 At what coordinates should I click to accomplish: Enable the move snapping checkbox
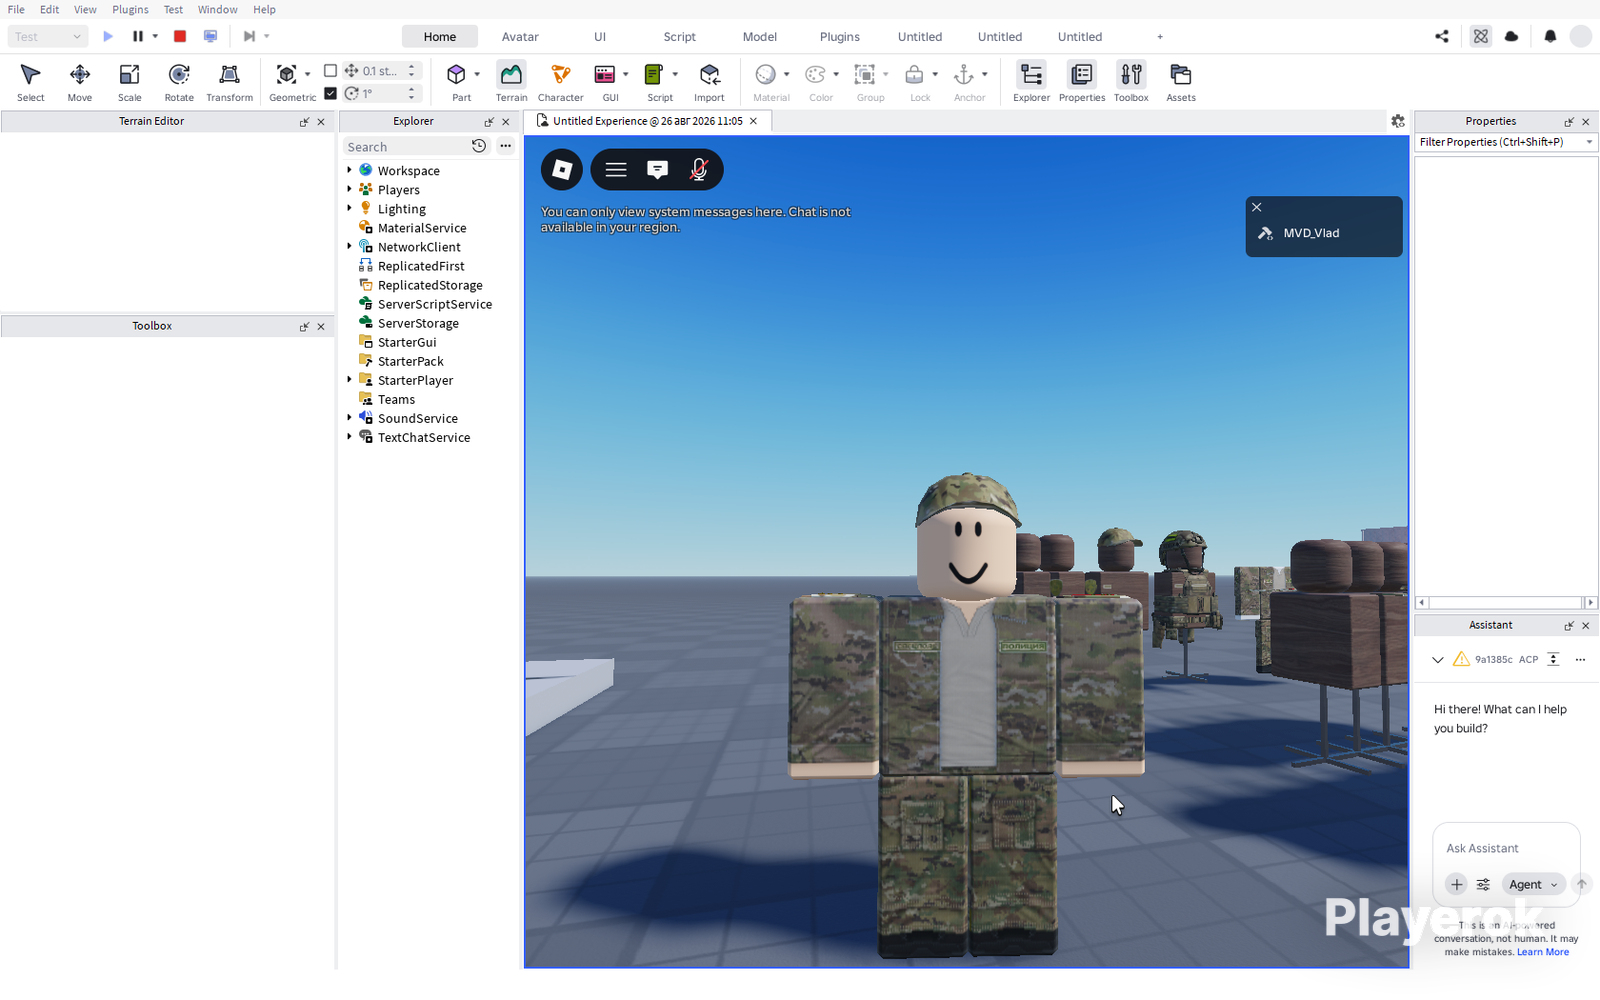click(330, 71)
